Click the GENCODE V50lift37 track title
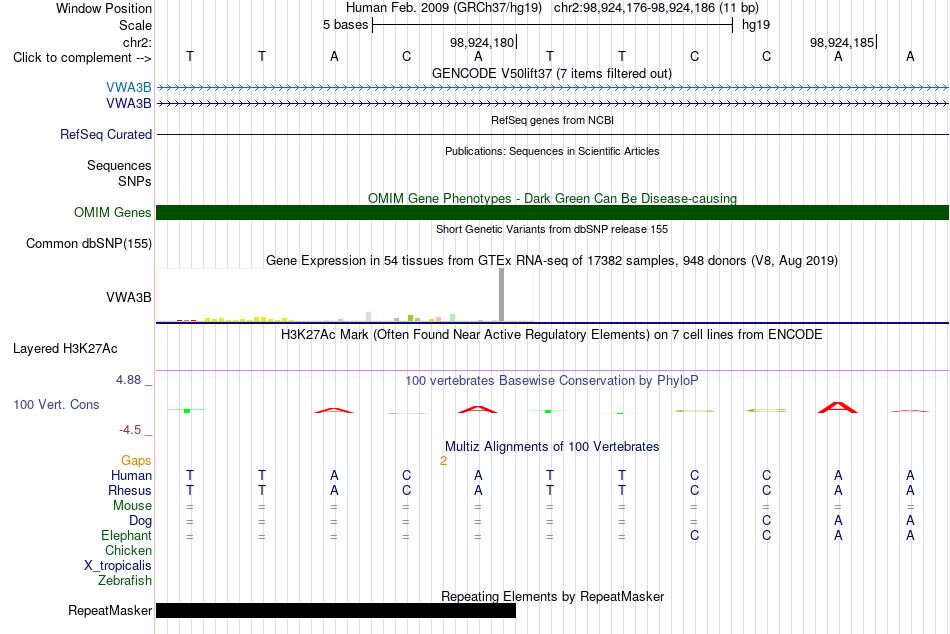The image size is (950, 634). (552, 73)
